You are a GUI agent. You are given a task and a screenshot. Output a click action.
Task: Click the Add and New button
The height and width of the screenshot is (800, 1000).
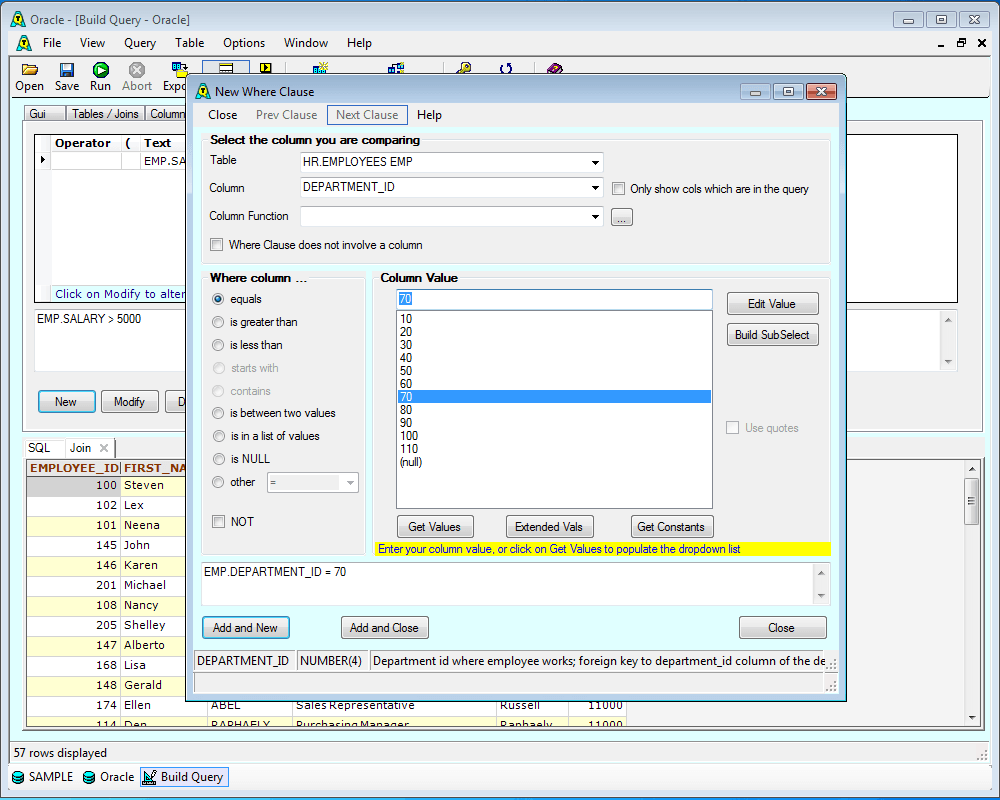[246, 628]
